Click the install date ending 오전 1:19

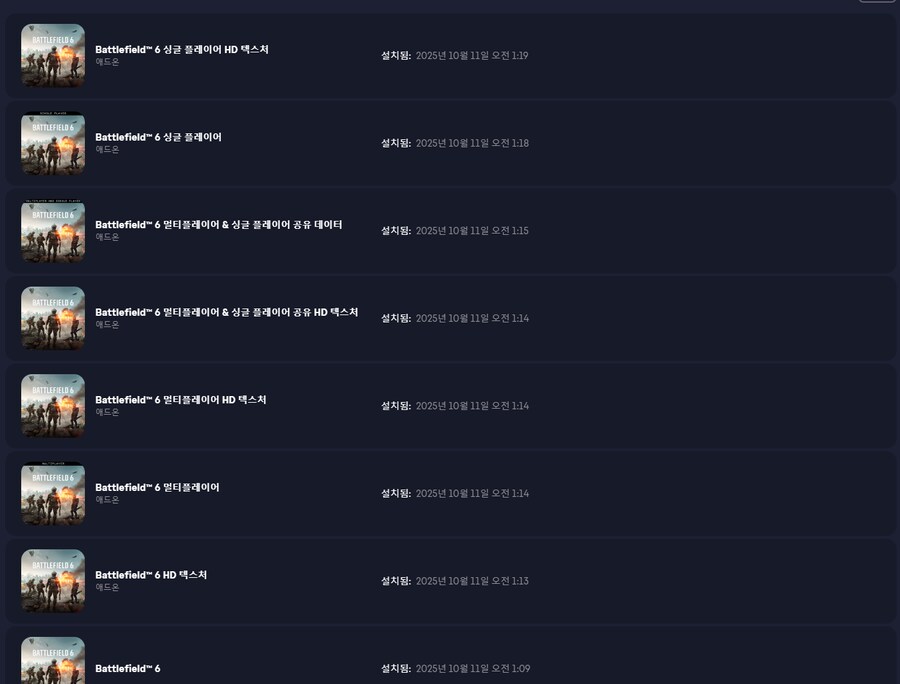pyautogui.click(x=471, y=56)
